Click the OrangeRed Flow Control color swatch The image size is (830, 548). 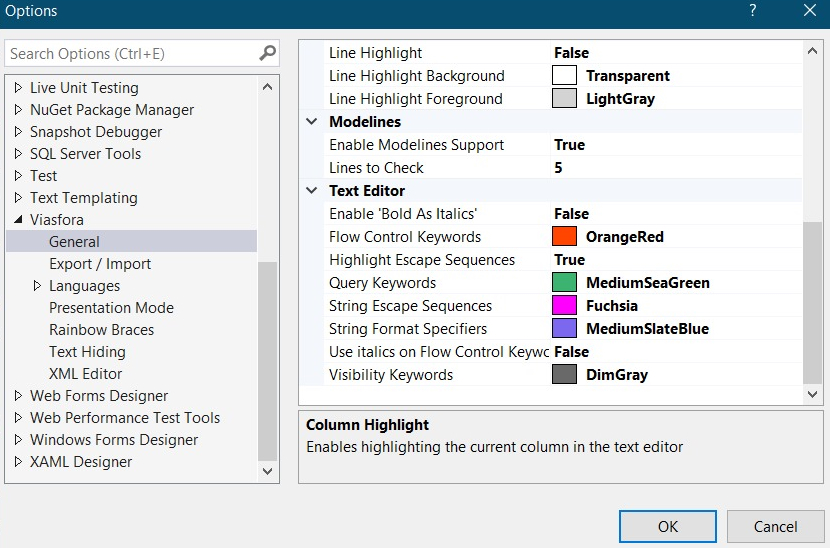coord(565,237)
